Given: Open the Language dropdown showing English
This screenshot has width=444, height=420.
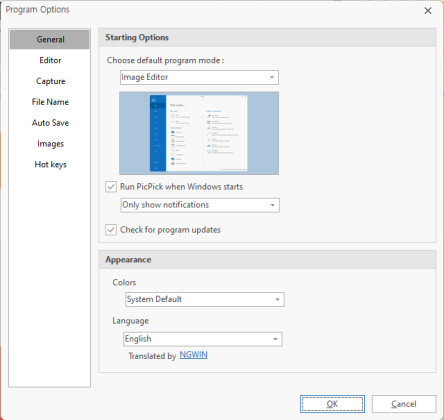Looking at the screenshot, I should tap(203, 339).
